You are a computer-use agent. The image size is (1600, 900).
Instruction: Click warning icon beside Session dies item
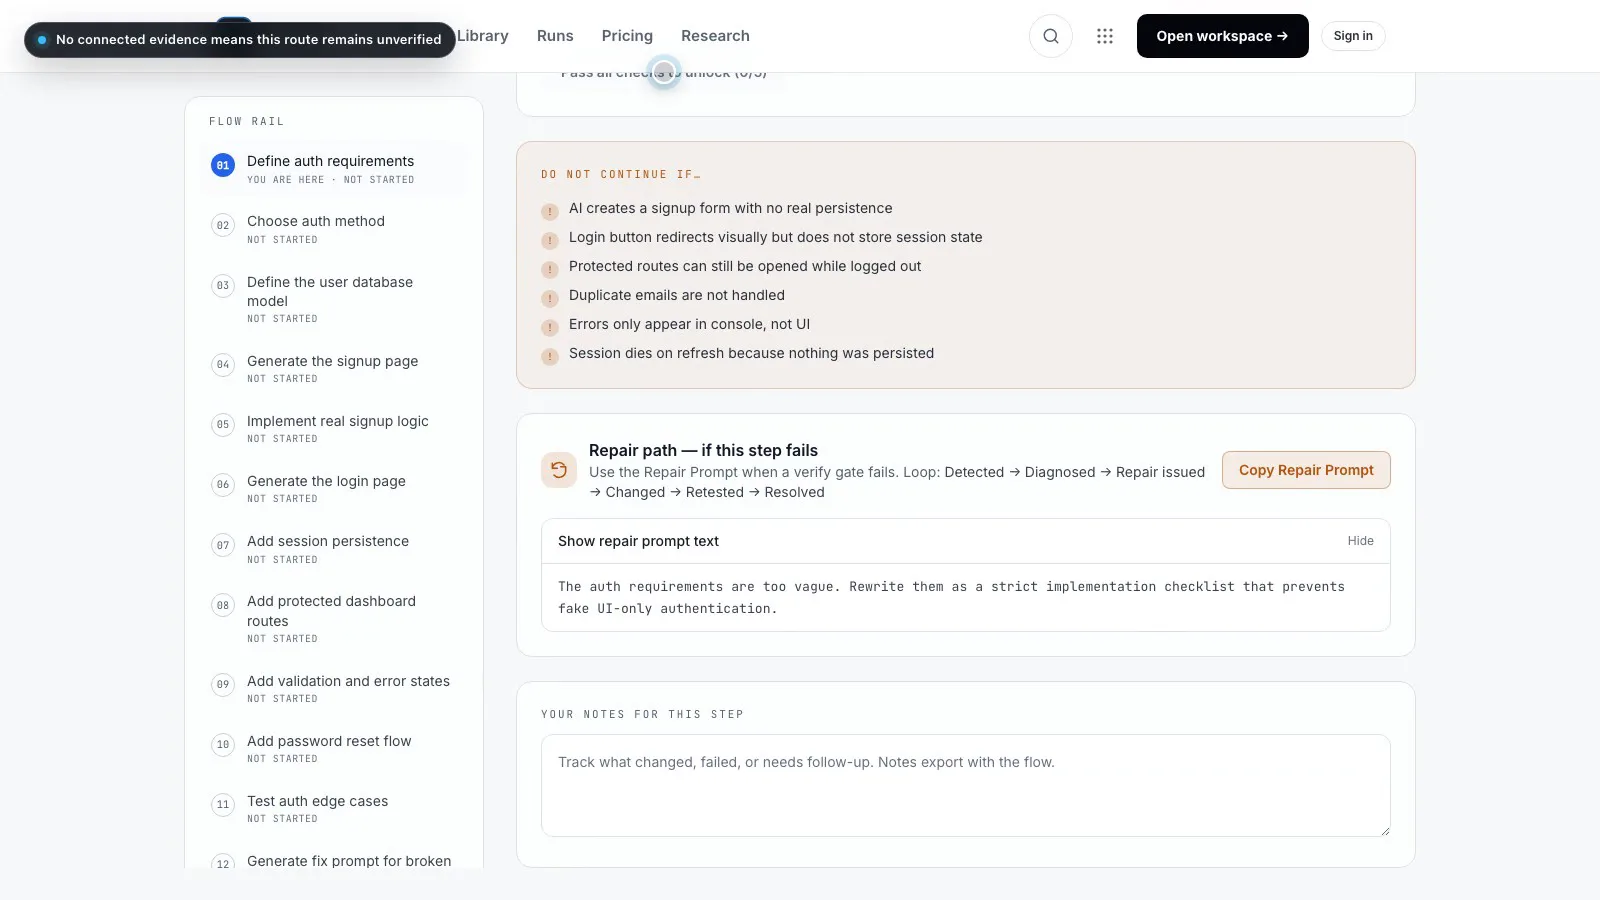(550, 357)
